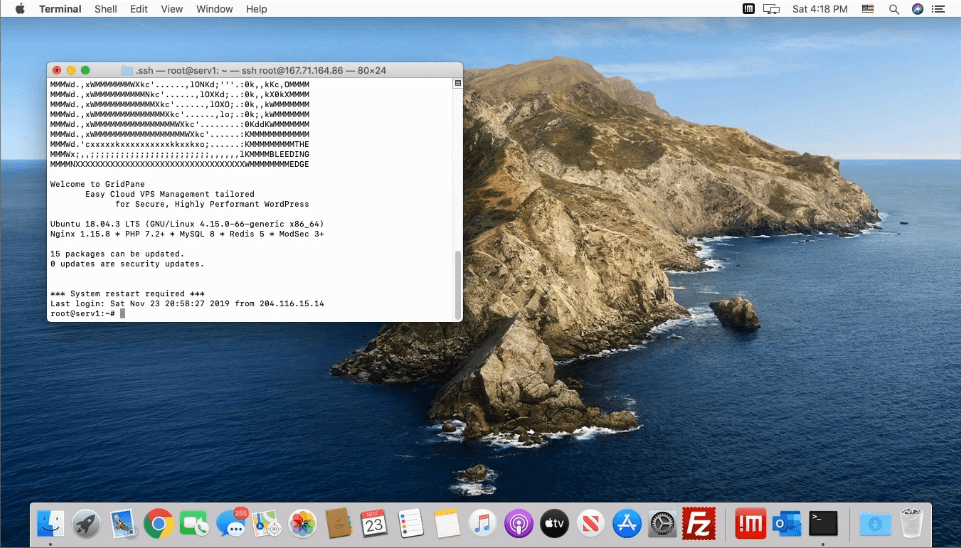
Task: Click 'Welcome to GridPane' text
Action: pos(97,184)
